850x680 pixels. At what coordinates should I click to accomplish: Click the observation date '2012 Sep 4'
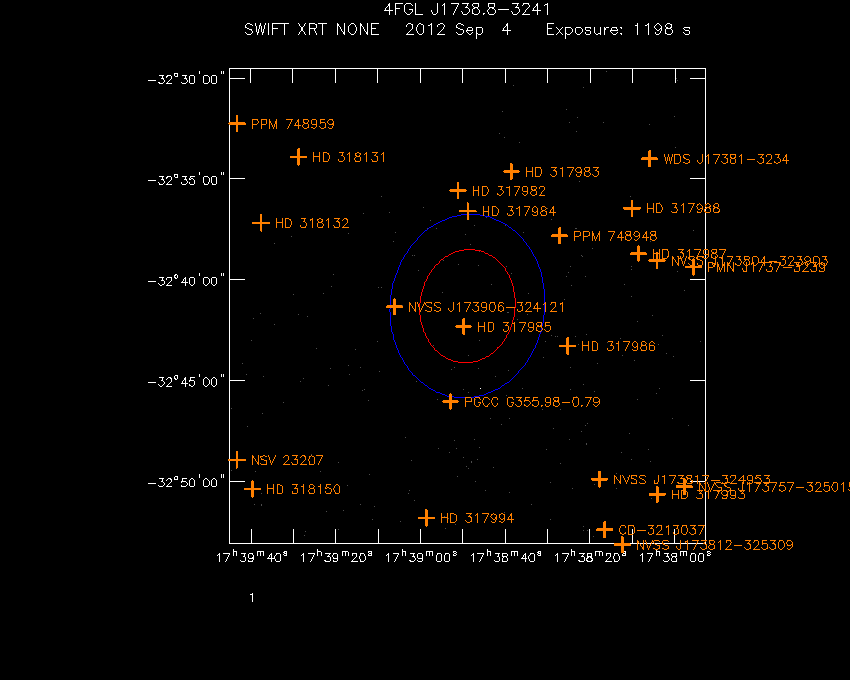click(x=458, y=30)
